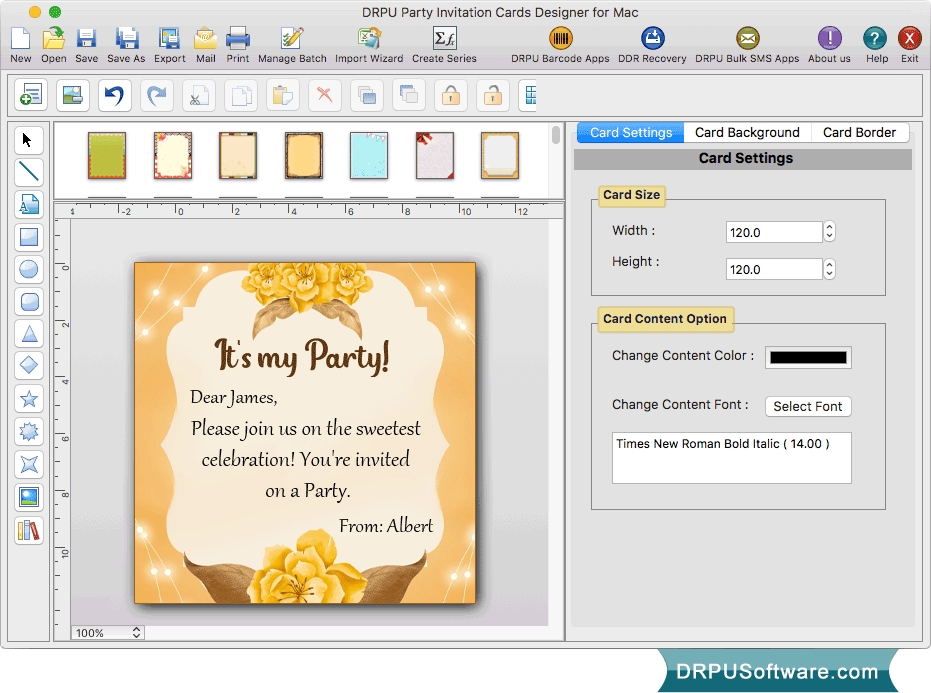Open the Import Wizard
Viewport: 931px width, 693px height.
368,43
